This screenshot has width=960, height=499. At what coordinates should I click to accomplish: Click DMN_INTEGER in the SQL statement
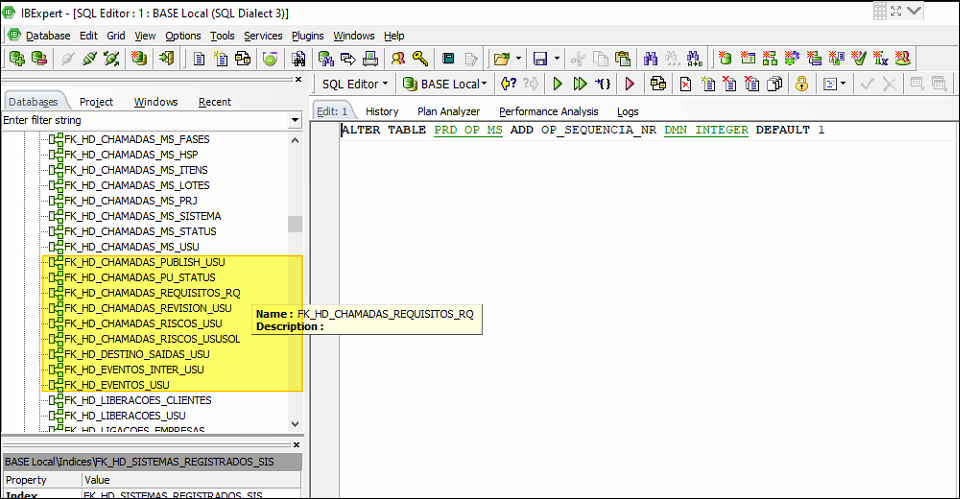point(706,130)
